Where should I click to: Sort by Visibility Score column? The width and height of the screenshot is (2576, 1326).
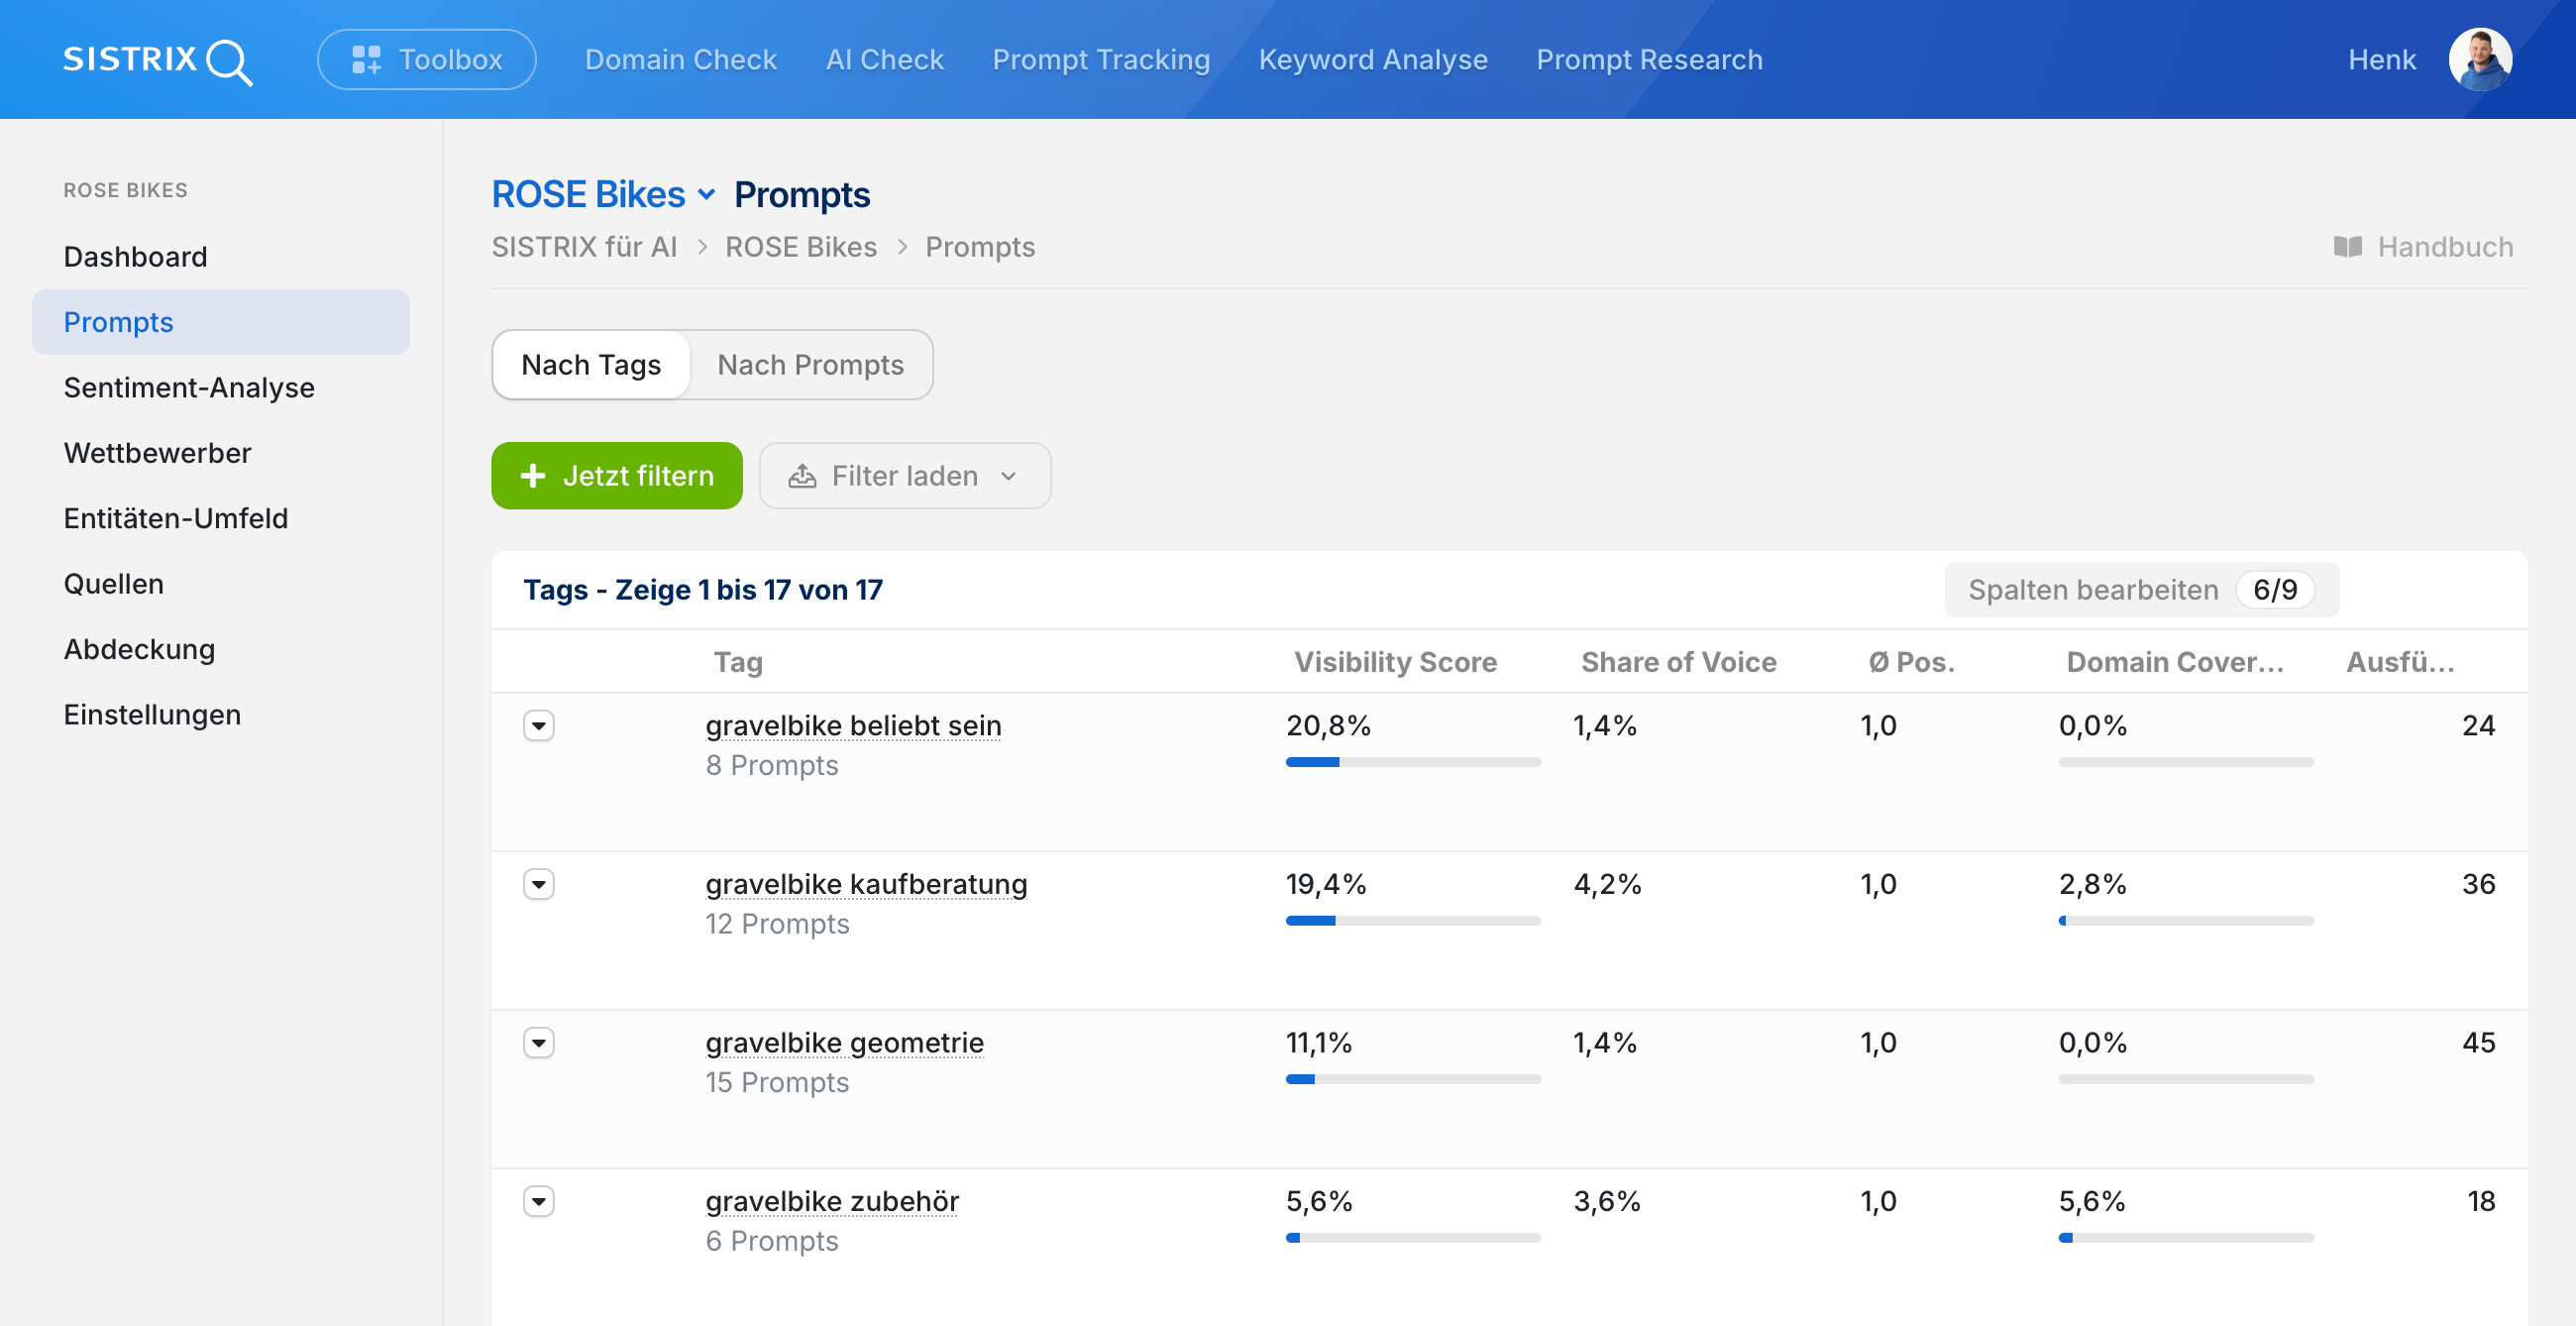[x=1395, y=662]
